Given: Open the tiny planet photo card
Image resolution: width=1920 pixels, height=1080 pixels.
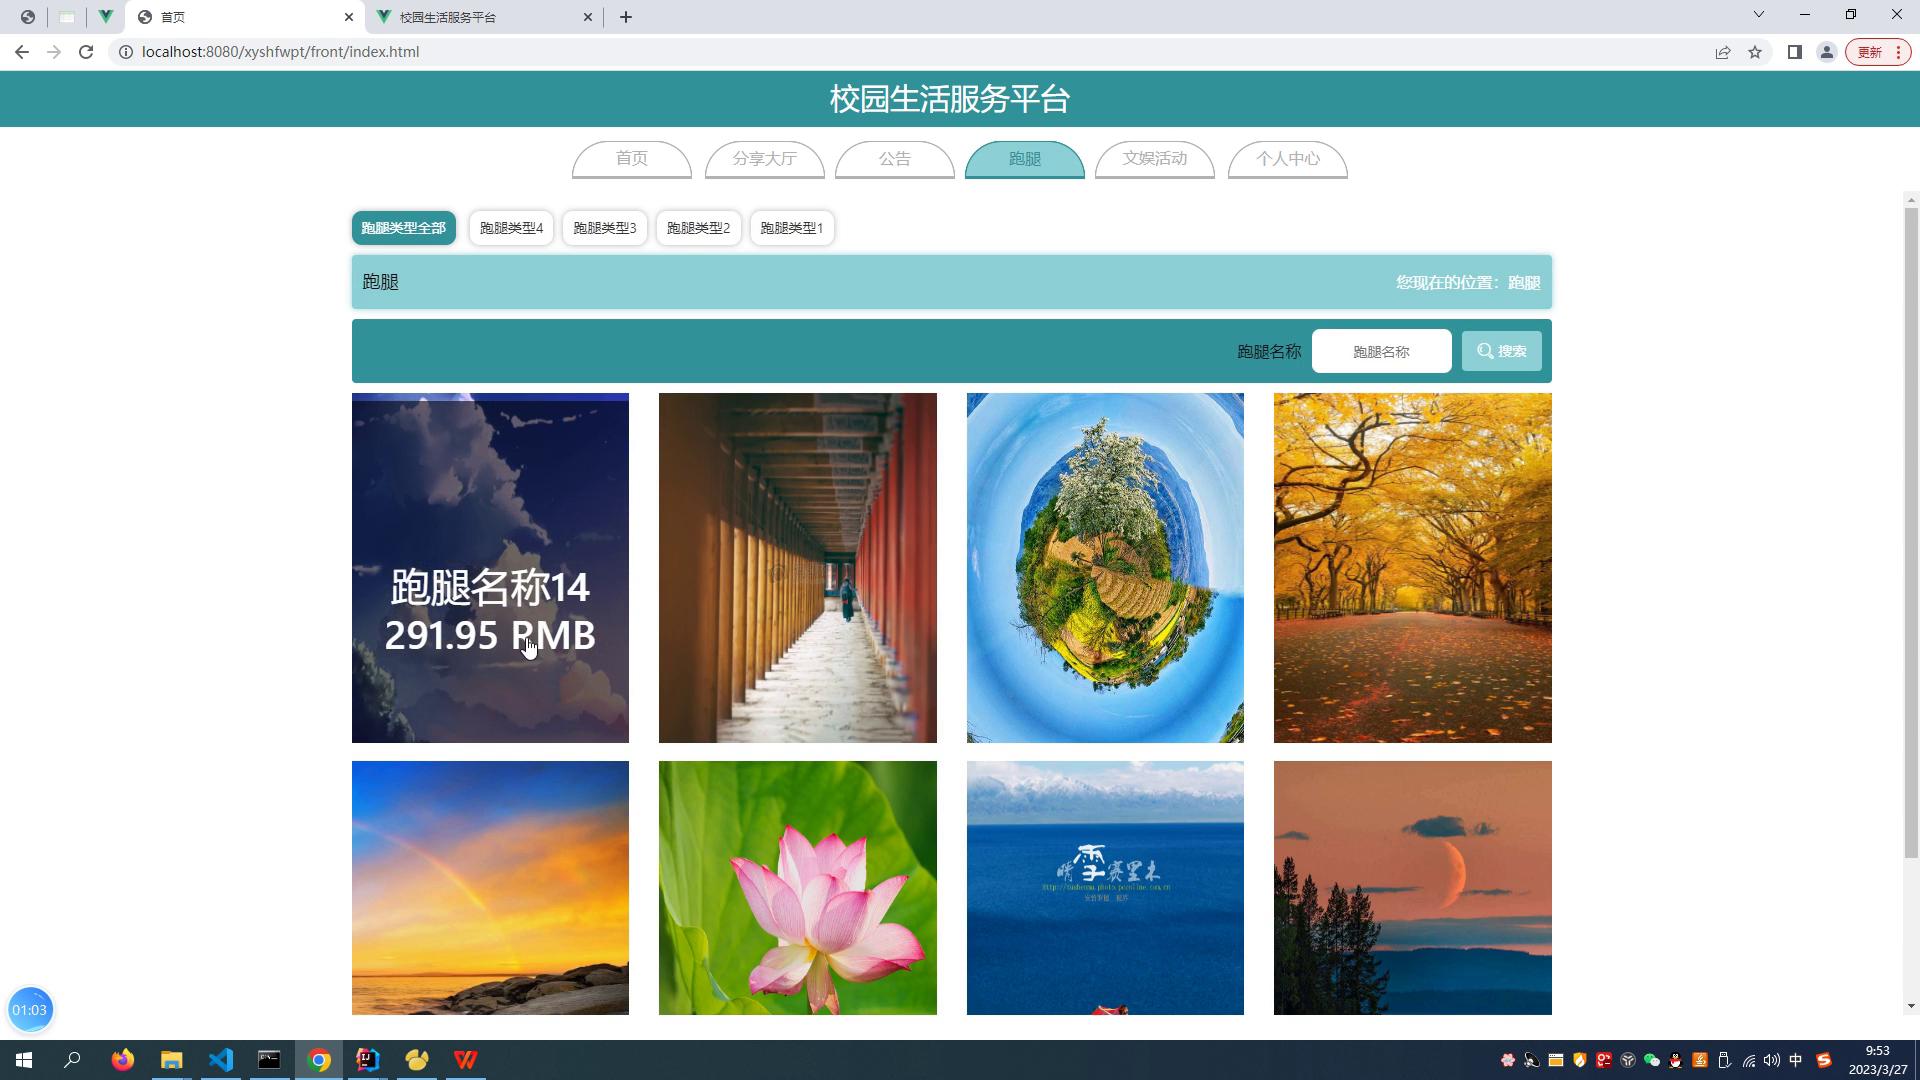Looking at the screenshot, I should tap(1105, 568).
